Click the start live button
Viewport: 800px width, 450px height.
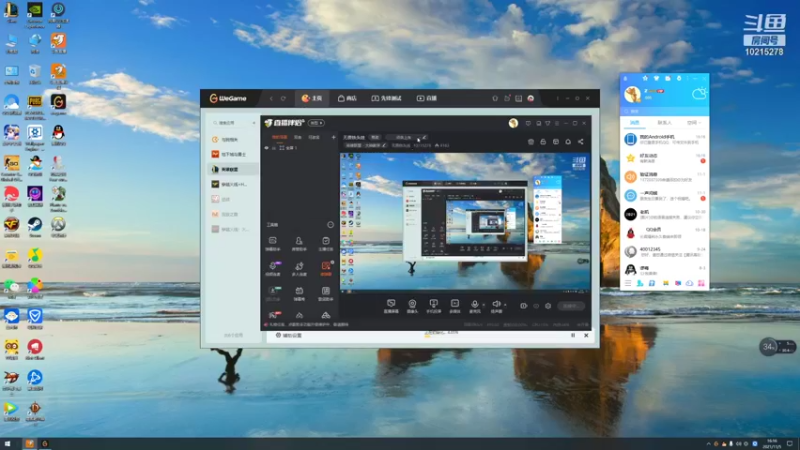point(570,306)
